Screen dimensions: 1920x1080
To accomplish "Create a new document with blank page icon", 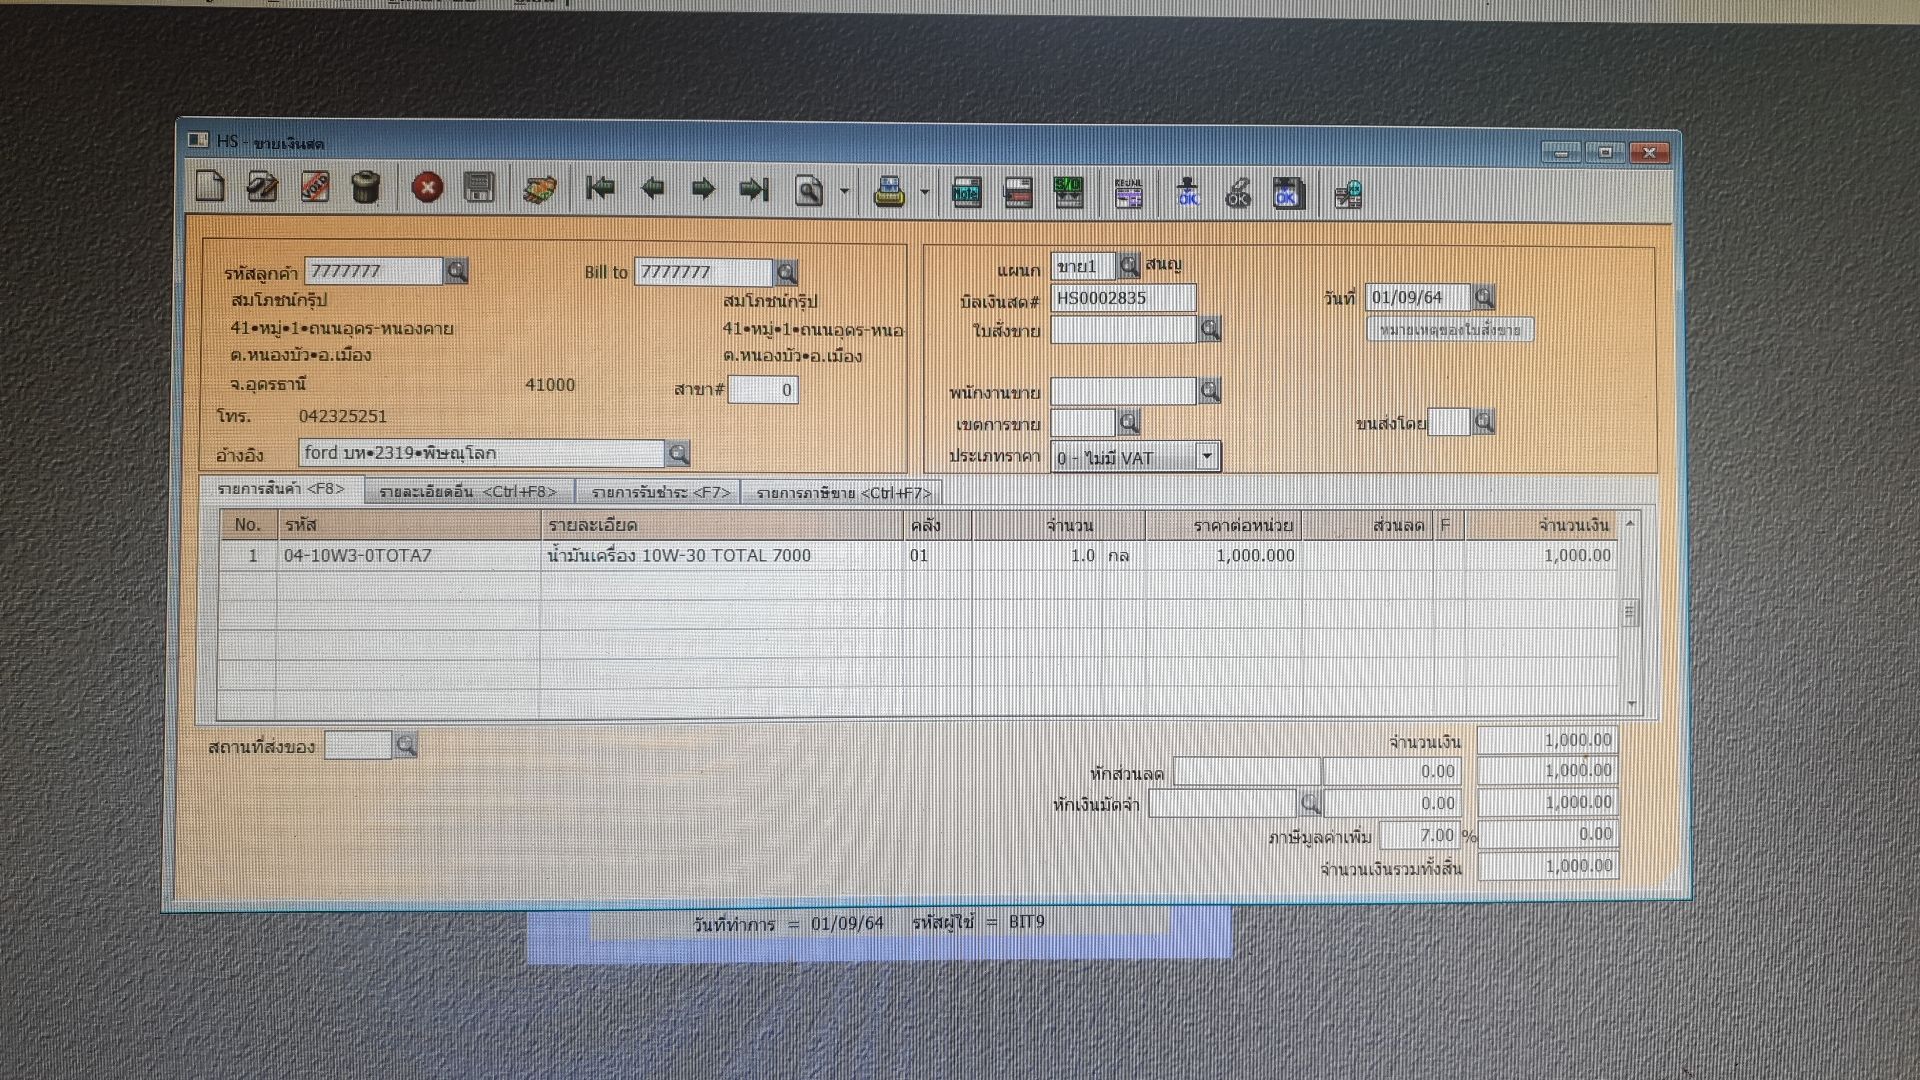I will pyautogui.click(x=210, y=187).
